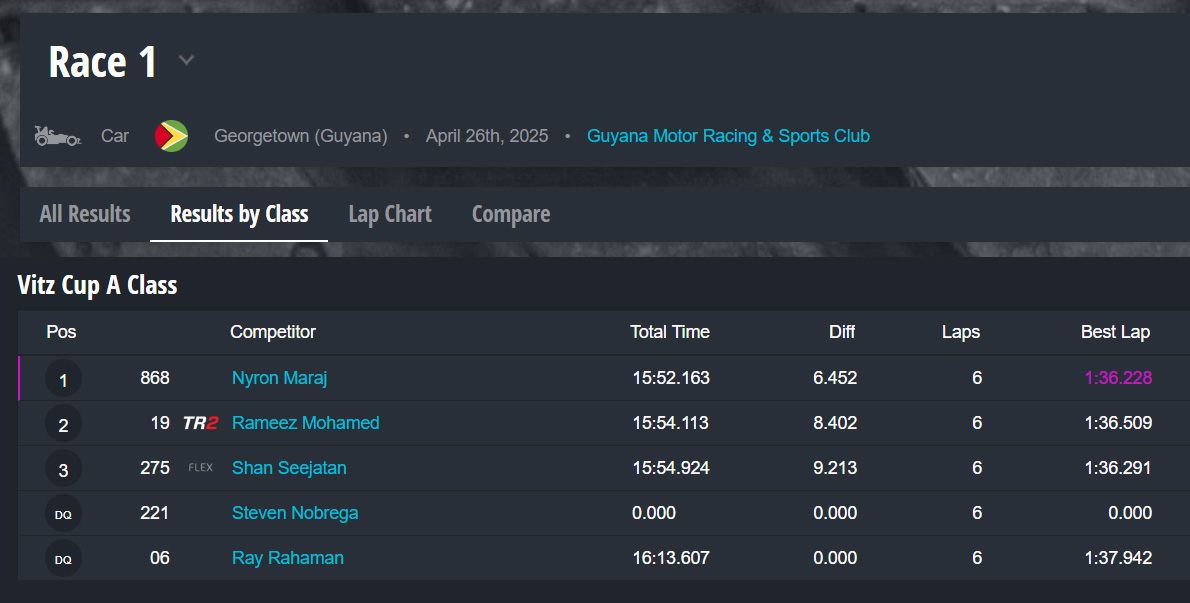Image resolution: width=1190 pixels, height=603 pixels.
Task: Open Guyana Motor Racing & Sports Club link
Action: pyautogui.click(x=728, y=136)
